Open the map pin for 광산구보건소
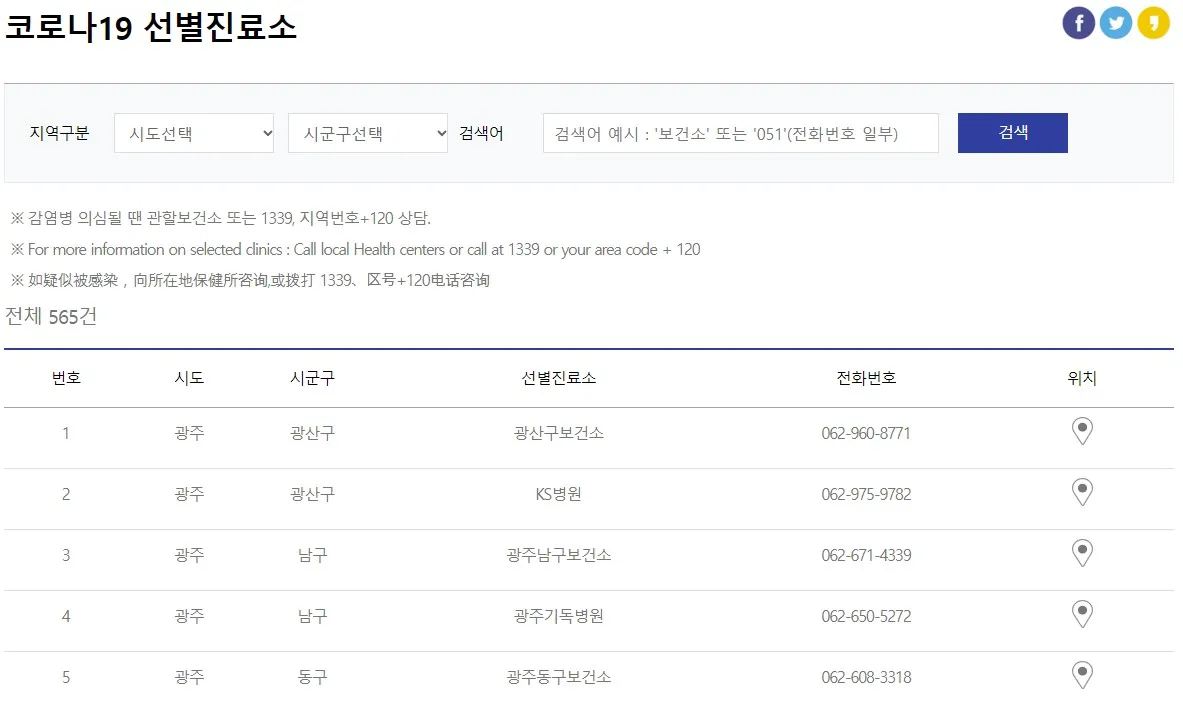This screenshot has height=710, width=1183. [1082, 430]
